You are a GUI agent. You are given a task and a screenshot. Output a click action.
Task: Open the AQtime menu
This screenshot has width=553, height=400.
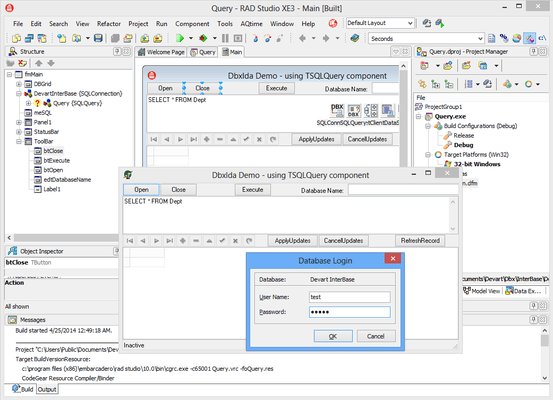251,24
